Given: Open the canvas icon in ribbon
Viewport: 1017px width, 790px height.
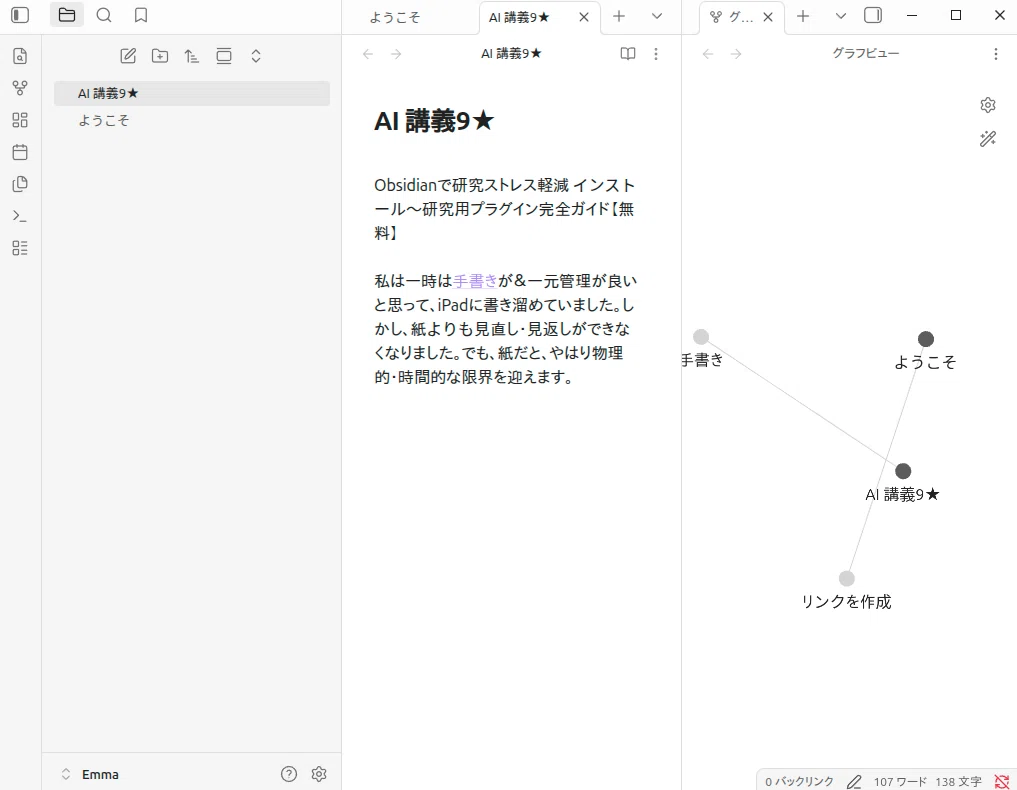Looking at the screenshot, I should pyautogui.click(x=20, y=120).
